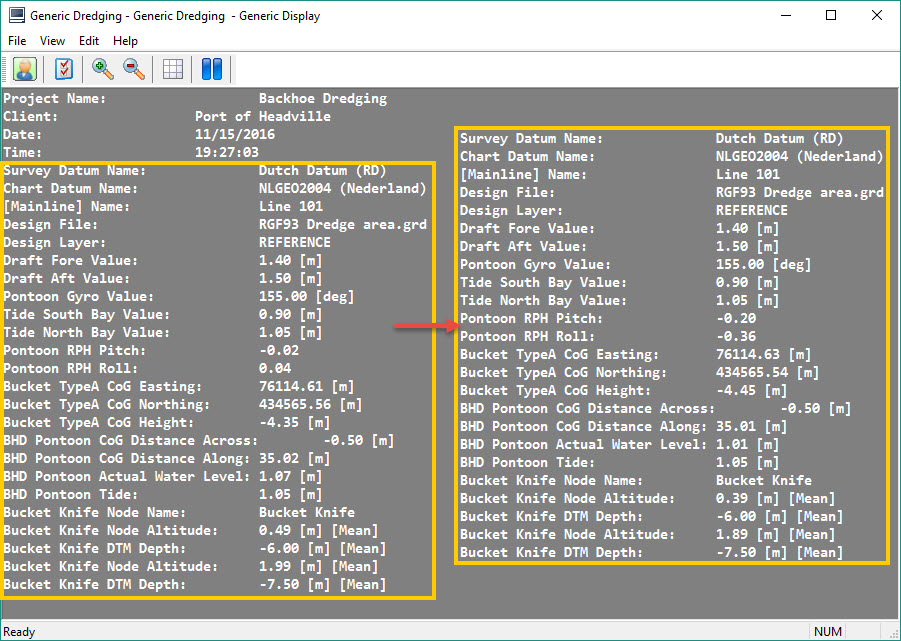The image size is (901, 641).
Task: Open the Edit menu
Action: (89, 41)
